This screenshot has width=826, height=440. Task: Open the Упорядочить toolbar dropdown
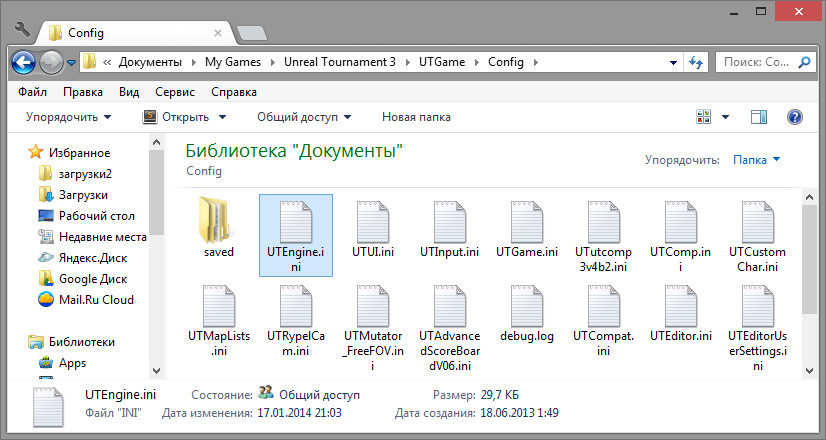click(x=68, y=117)
